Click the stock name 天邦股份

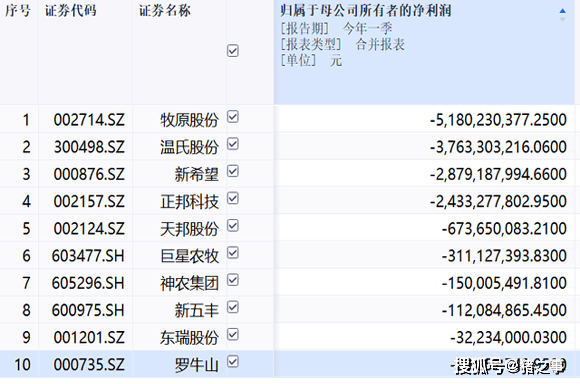pyautogui.click(x=189, y=229)
